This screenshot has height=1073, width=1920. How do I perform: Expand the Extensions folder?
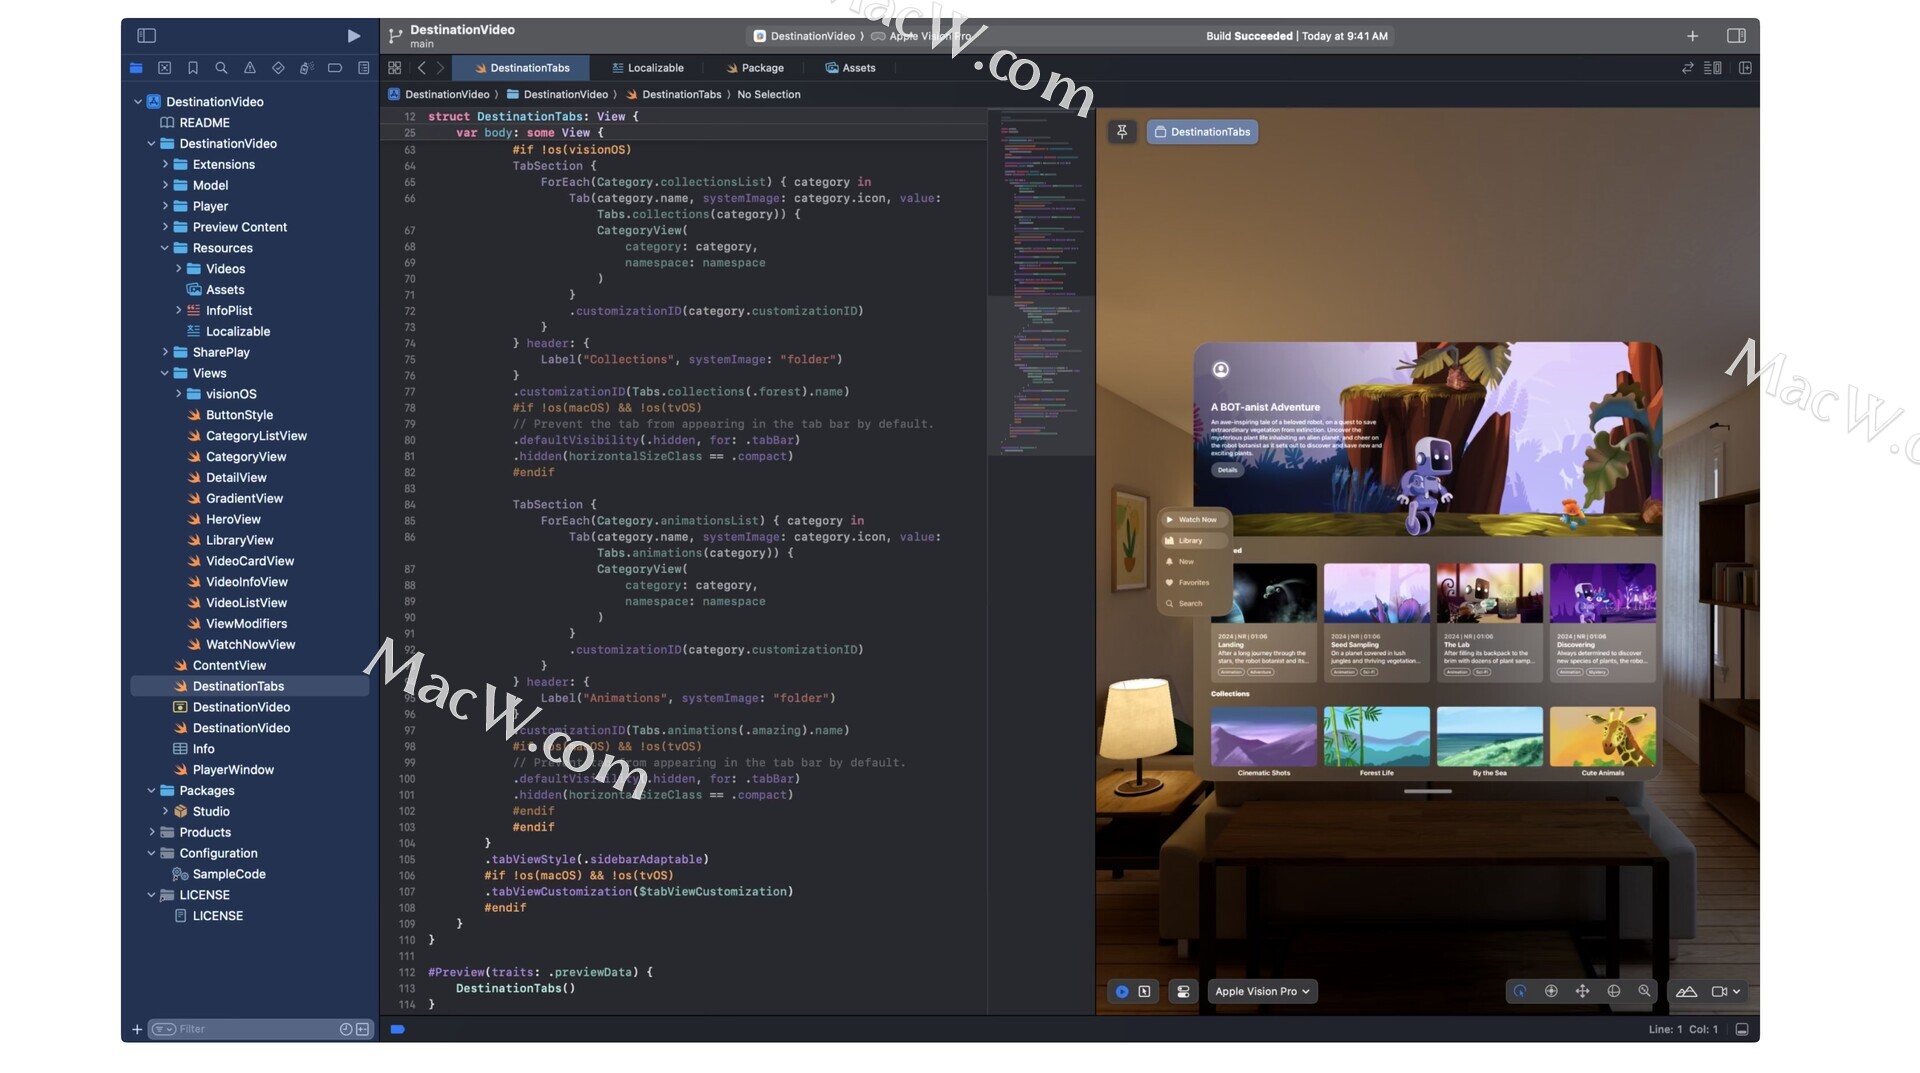point(165,164)
